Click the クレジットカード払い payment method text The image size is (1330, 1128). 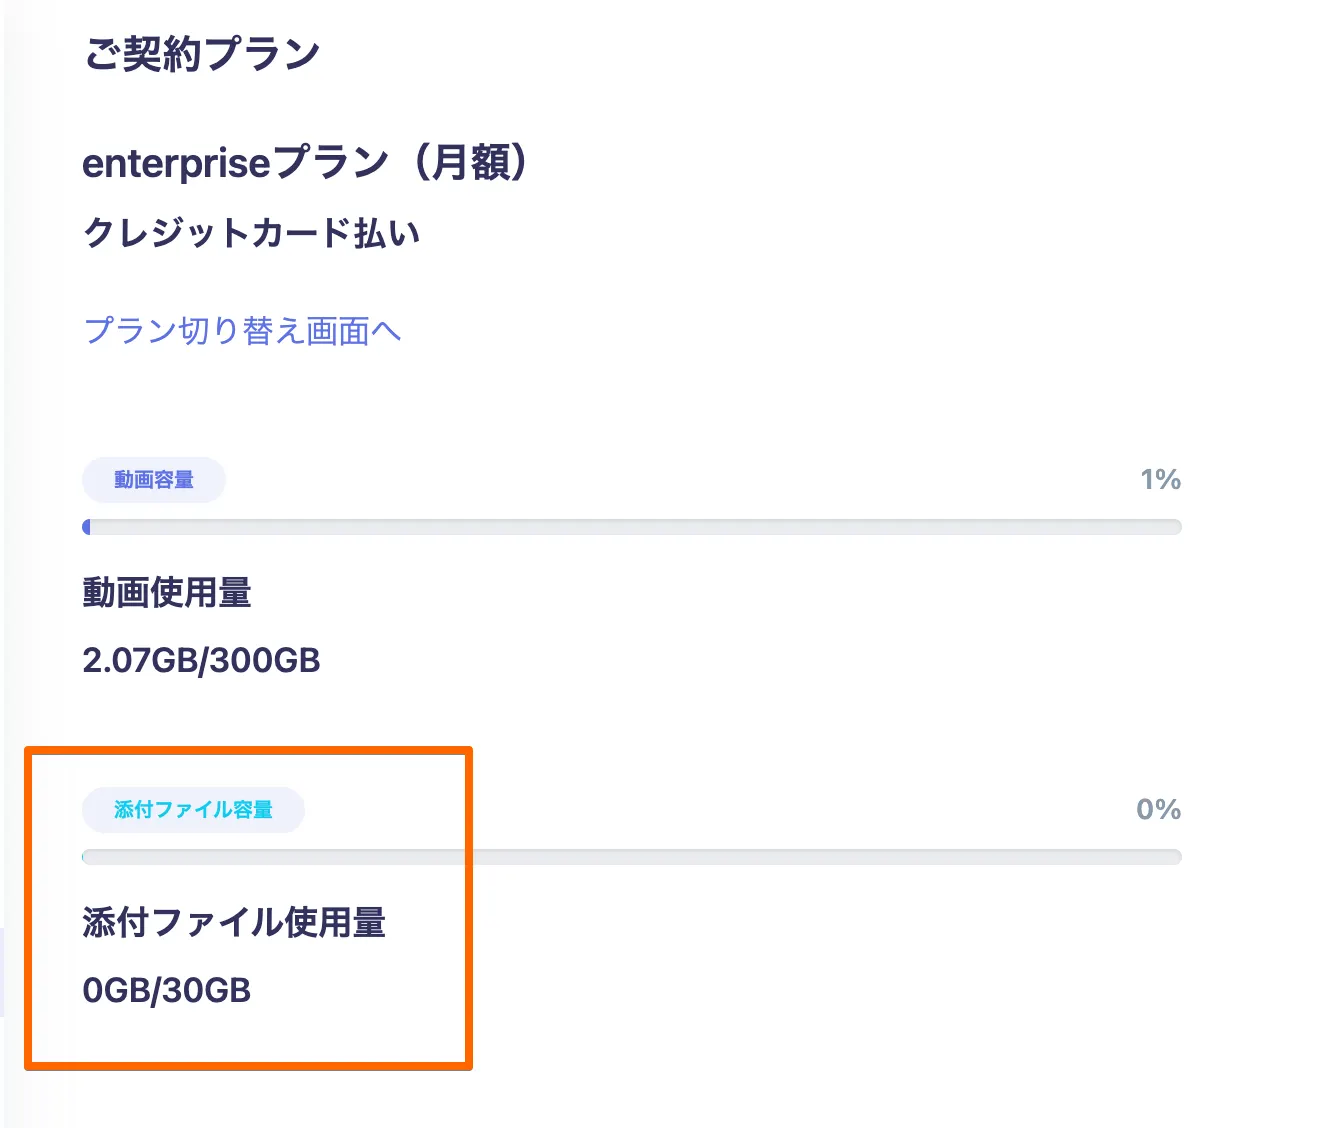point(251,233)
